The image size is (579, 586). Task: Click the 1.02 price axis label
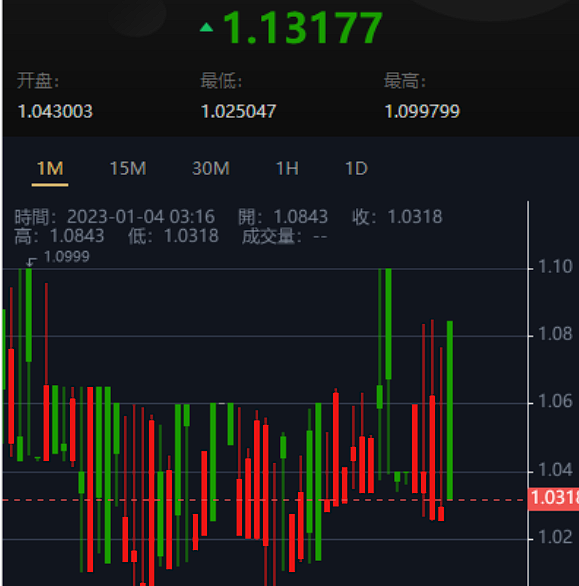click(x=555, y=537)
